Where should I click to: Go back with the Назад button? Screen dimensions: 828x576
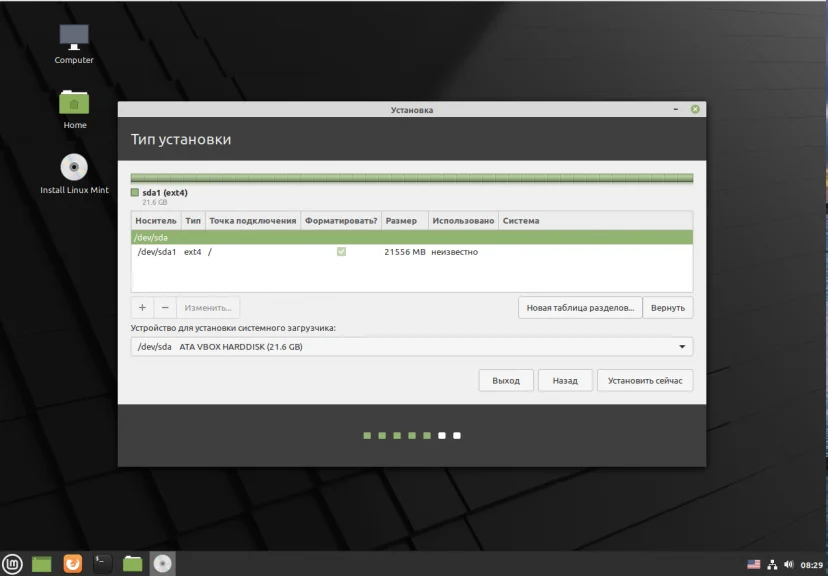565,381
